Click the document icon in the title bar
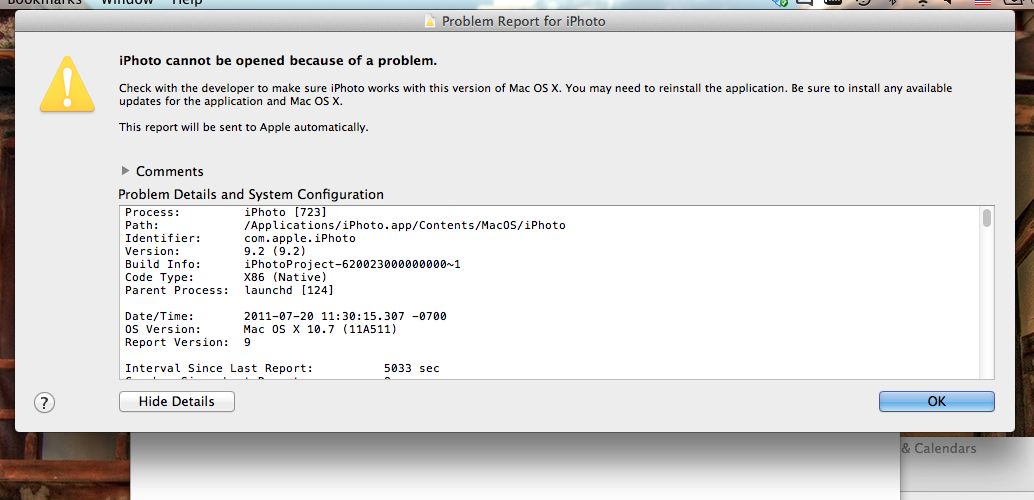Viewport: 1034px width, 500px height. pos(431,21)
